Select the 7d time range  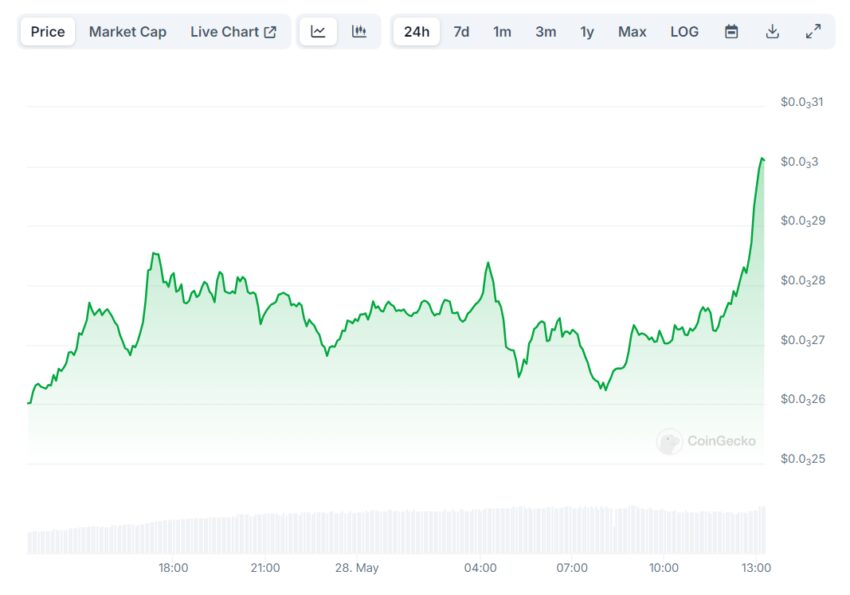coord(461,31)
